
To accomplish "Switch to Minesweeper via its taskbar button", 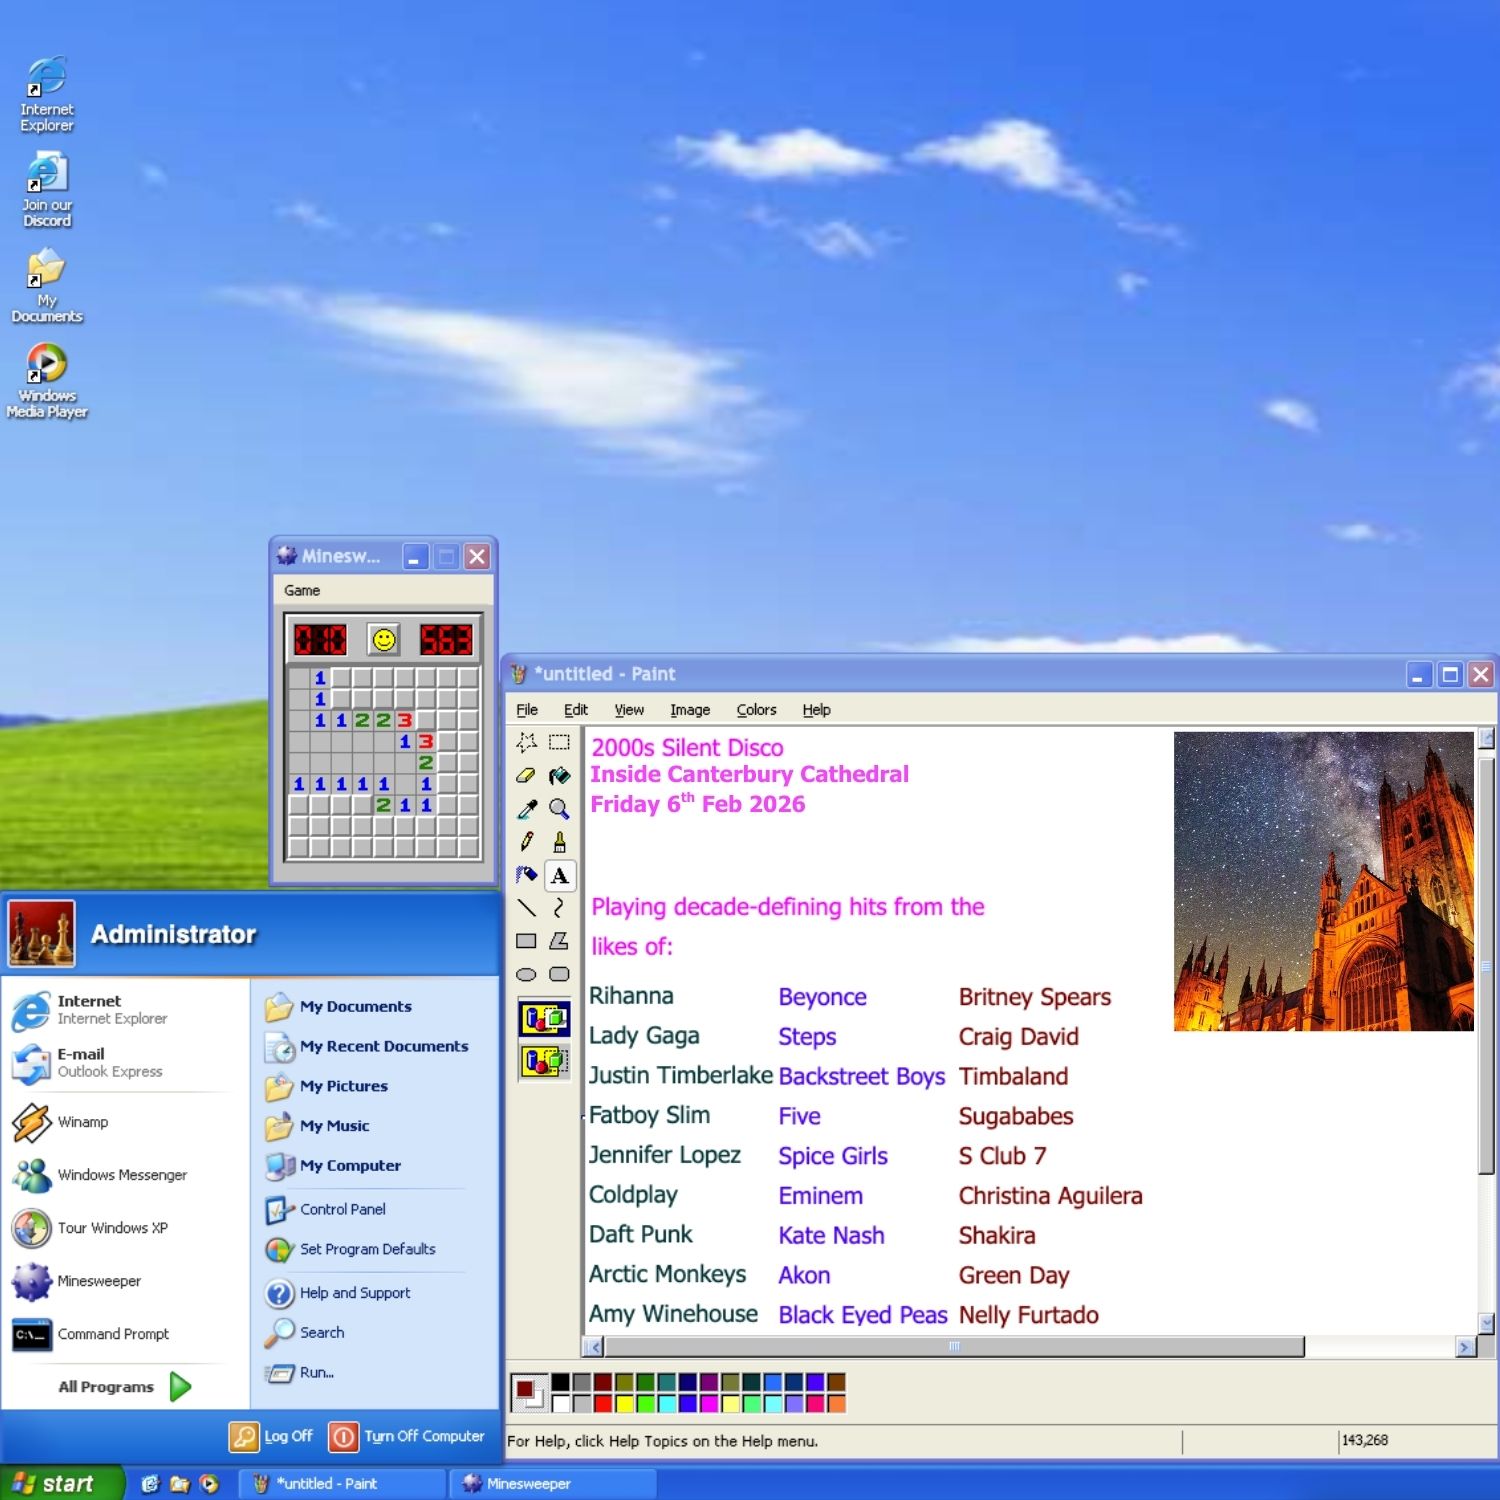I will [x=552, y=1484].
